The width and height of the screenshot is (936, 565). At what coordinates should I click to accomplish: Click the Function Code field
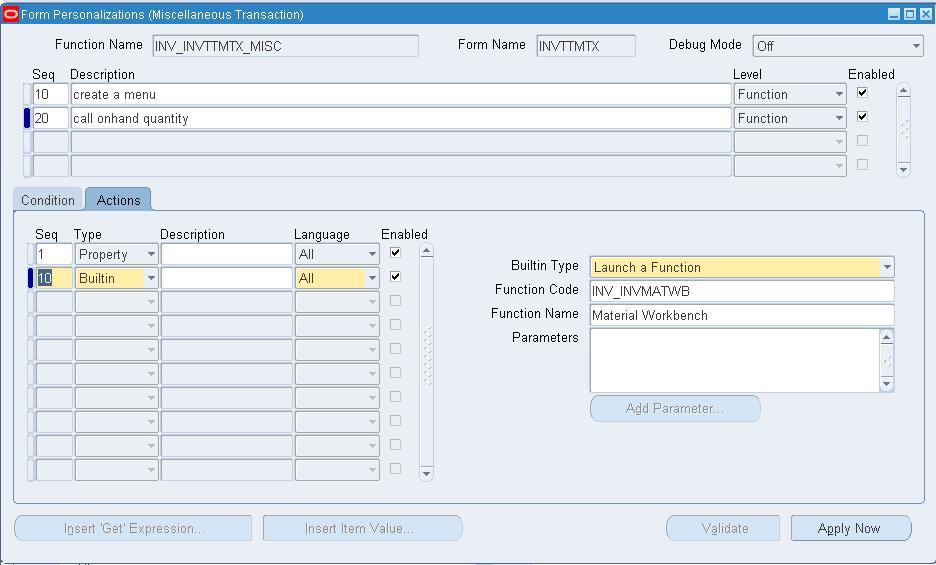point(742,291)
